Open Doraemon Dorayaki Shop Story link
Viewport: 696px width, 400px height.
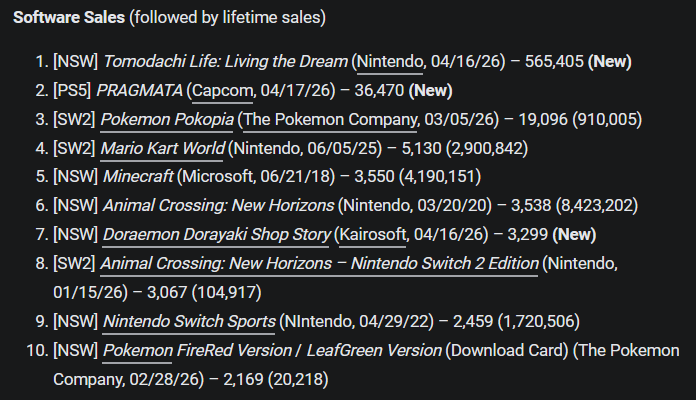(216, 236)
